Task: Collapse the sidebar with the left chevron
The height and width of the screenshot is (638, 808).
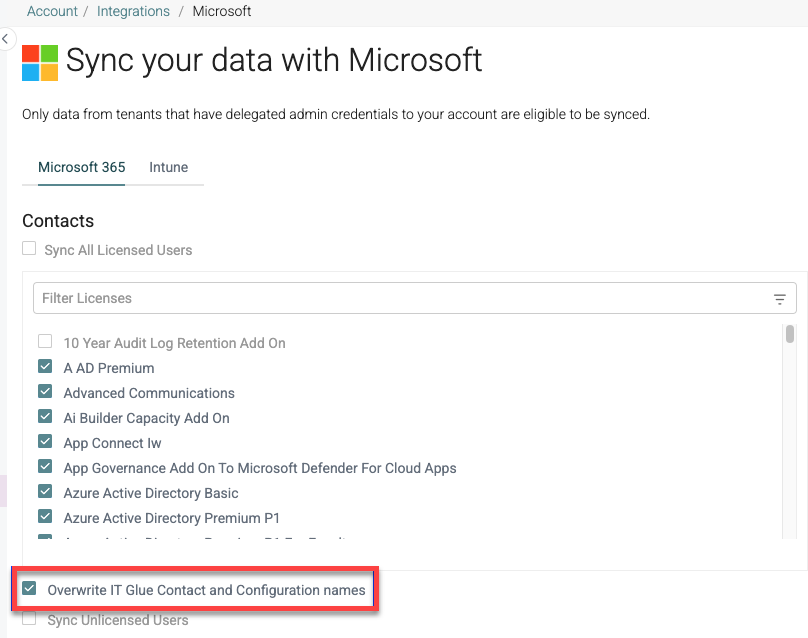Action: (5, 39)
